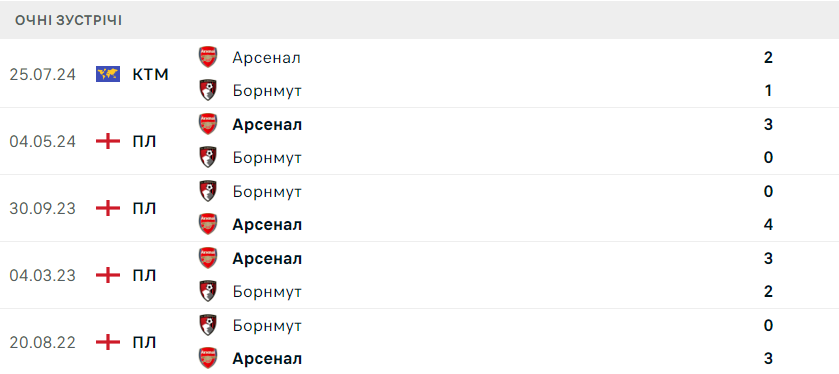Open Борнмут team link in 04.05.24 row
839x374 pixels.
click(267, 158)
